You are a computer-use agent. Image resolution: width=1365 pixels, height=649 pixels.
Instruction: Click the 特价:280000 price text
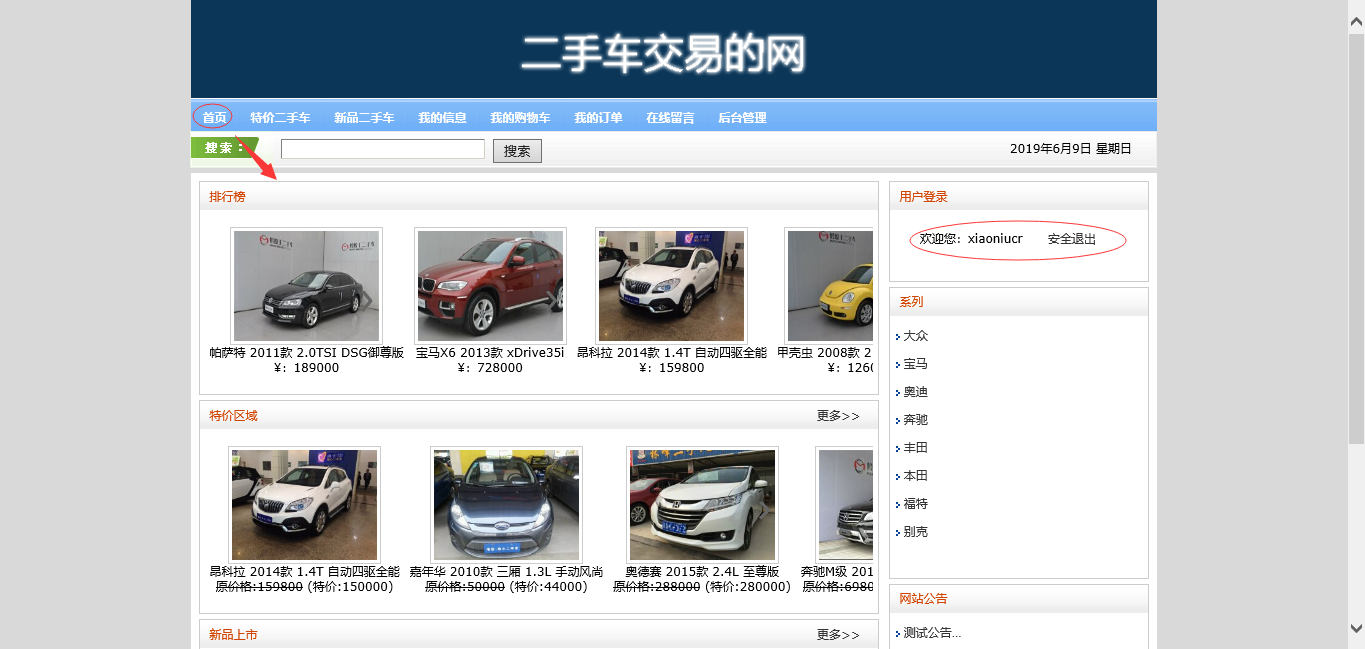(x=747, y=587)
